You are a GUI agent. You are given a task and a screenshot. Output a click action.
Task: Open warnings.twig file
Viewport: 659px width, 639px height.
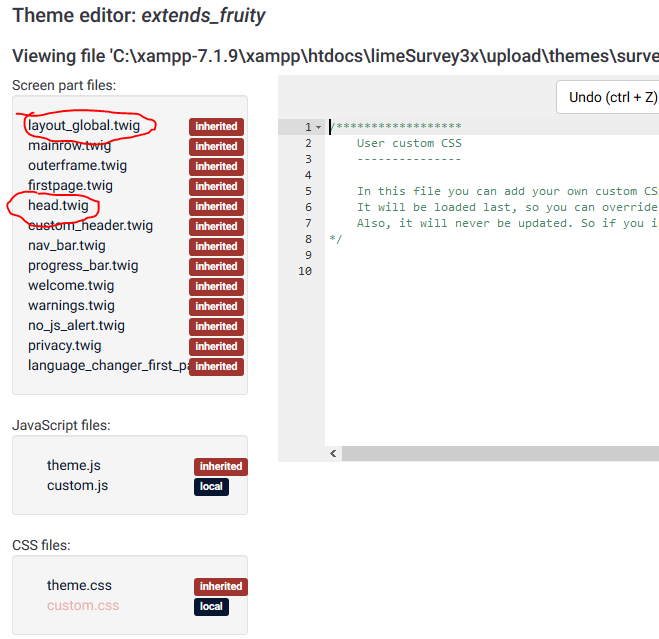point(71,306)
